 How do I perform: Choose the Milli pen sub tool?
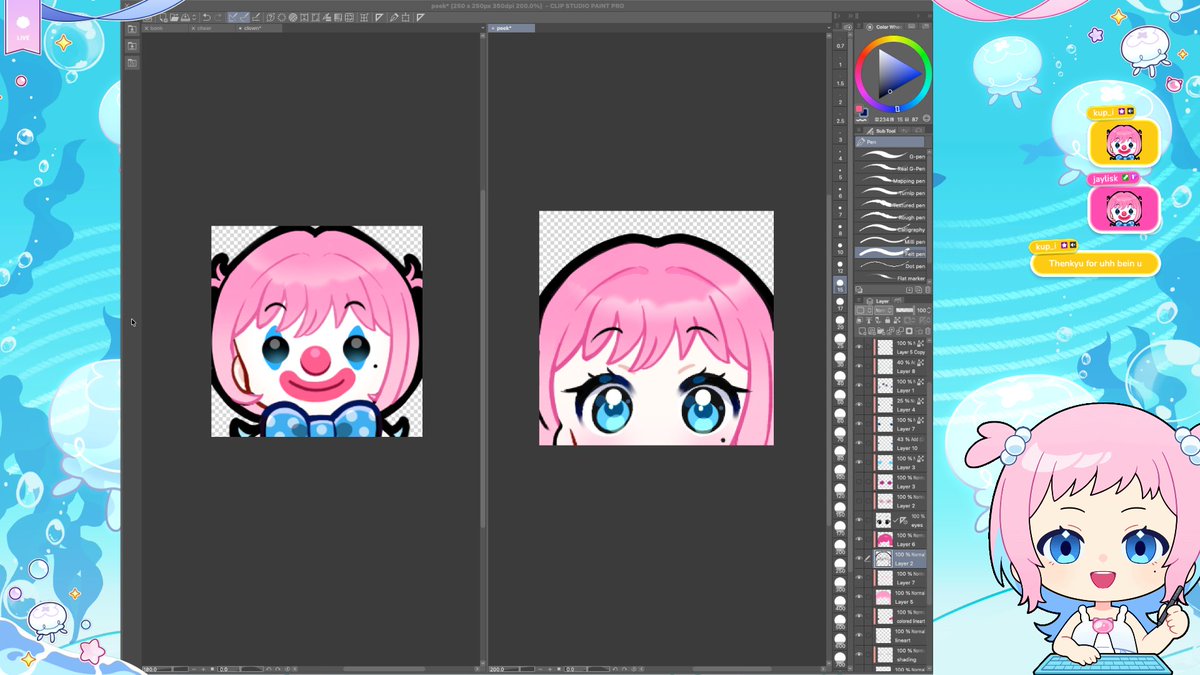[890, 241]
